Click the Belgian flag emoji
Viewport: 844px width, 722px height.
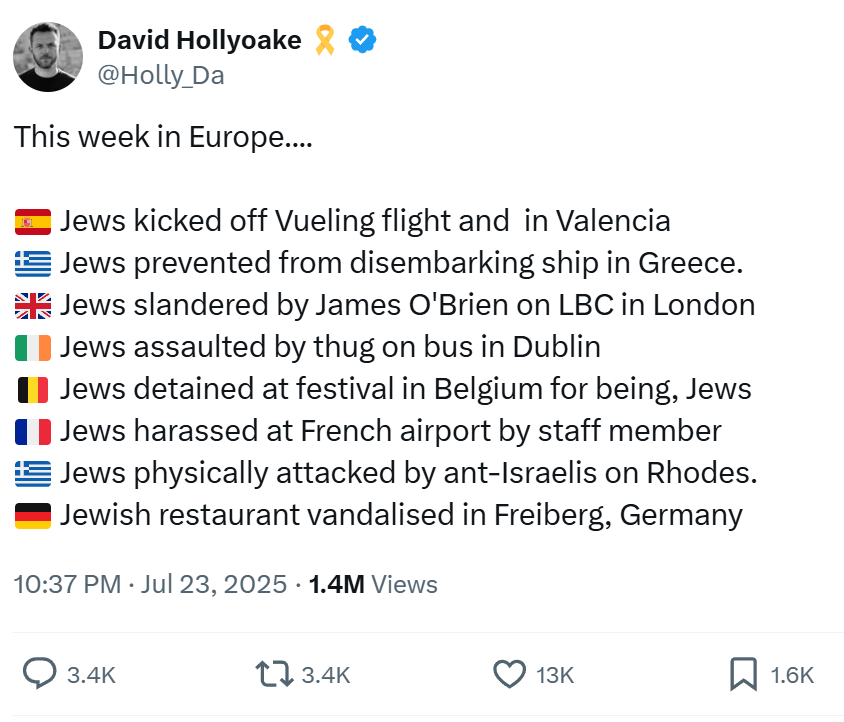tap(33, 390)
